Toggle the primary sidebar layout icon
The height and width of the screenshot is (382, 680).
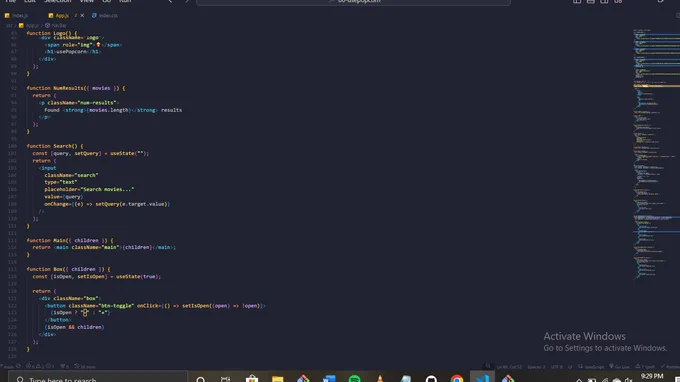(577, 2)
